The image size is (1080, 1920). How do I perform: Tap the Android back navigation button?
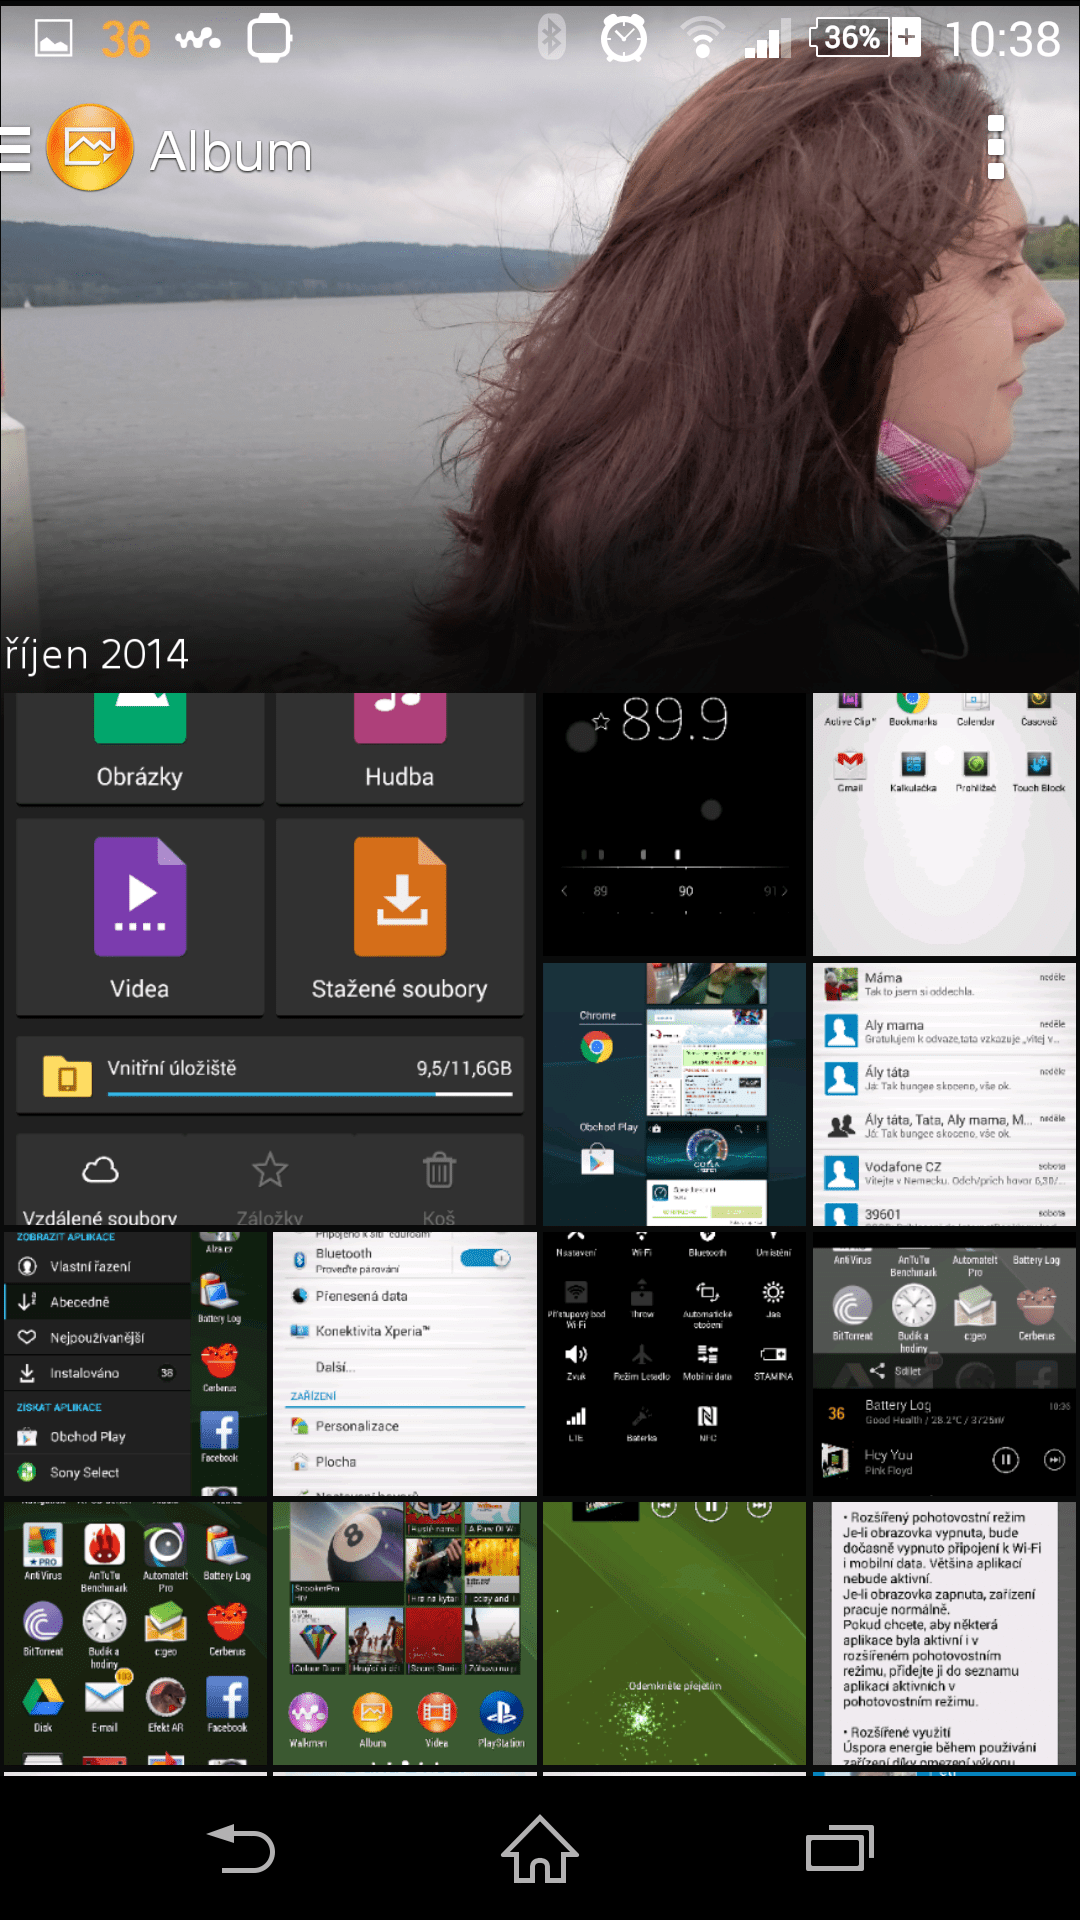click(240, 1848)
